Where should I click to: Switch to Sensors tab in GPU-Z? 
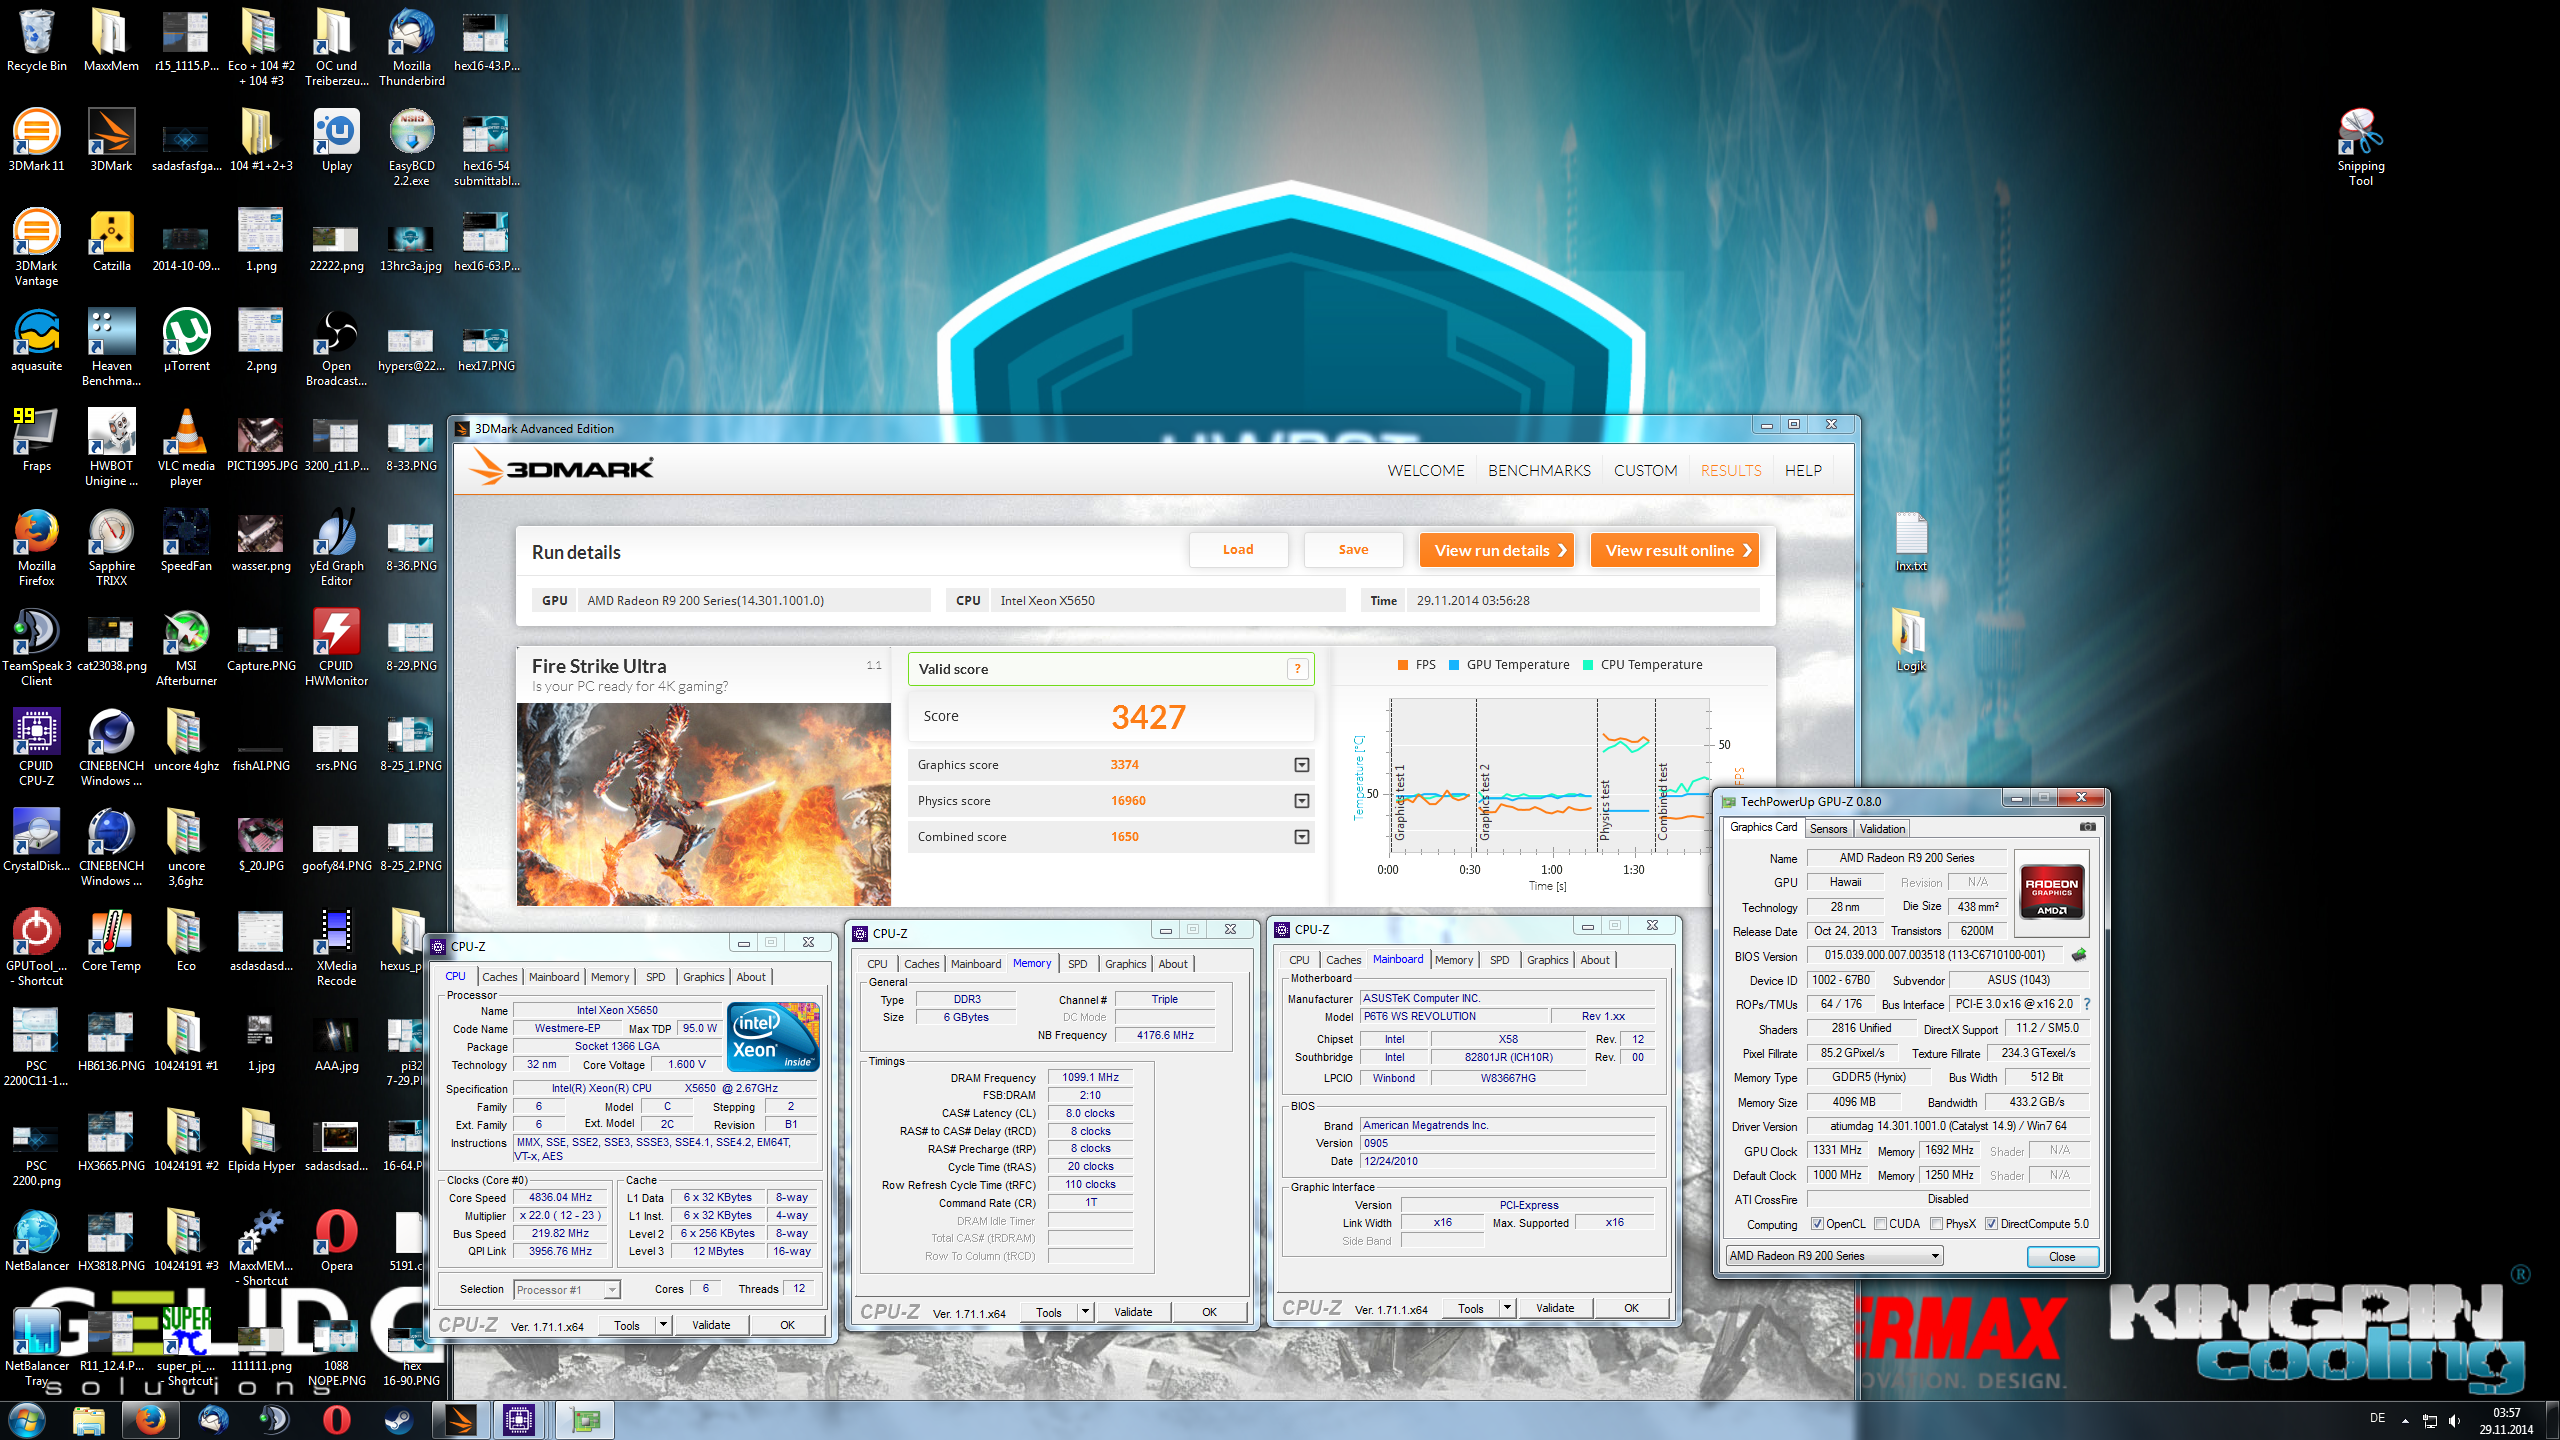coord(1828,829)
